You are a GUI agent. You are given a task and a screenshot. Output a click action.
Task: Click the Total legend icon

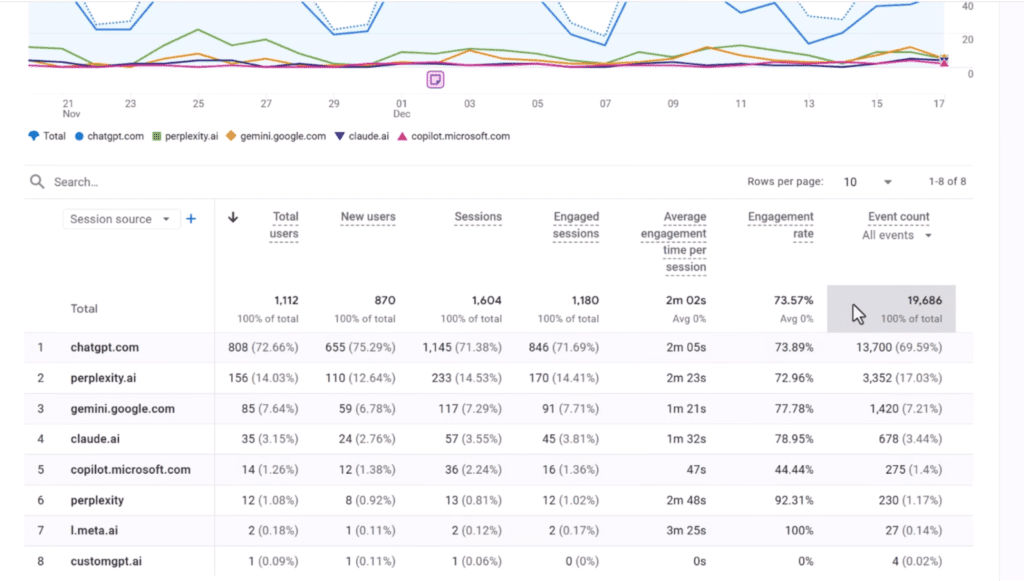point(33,136)
